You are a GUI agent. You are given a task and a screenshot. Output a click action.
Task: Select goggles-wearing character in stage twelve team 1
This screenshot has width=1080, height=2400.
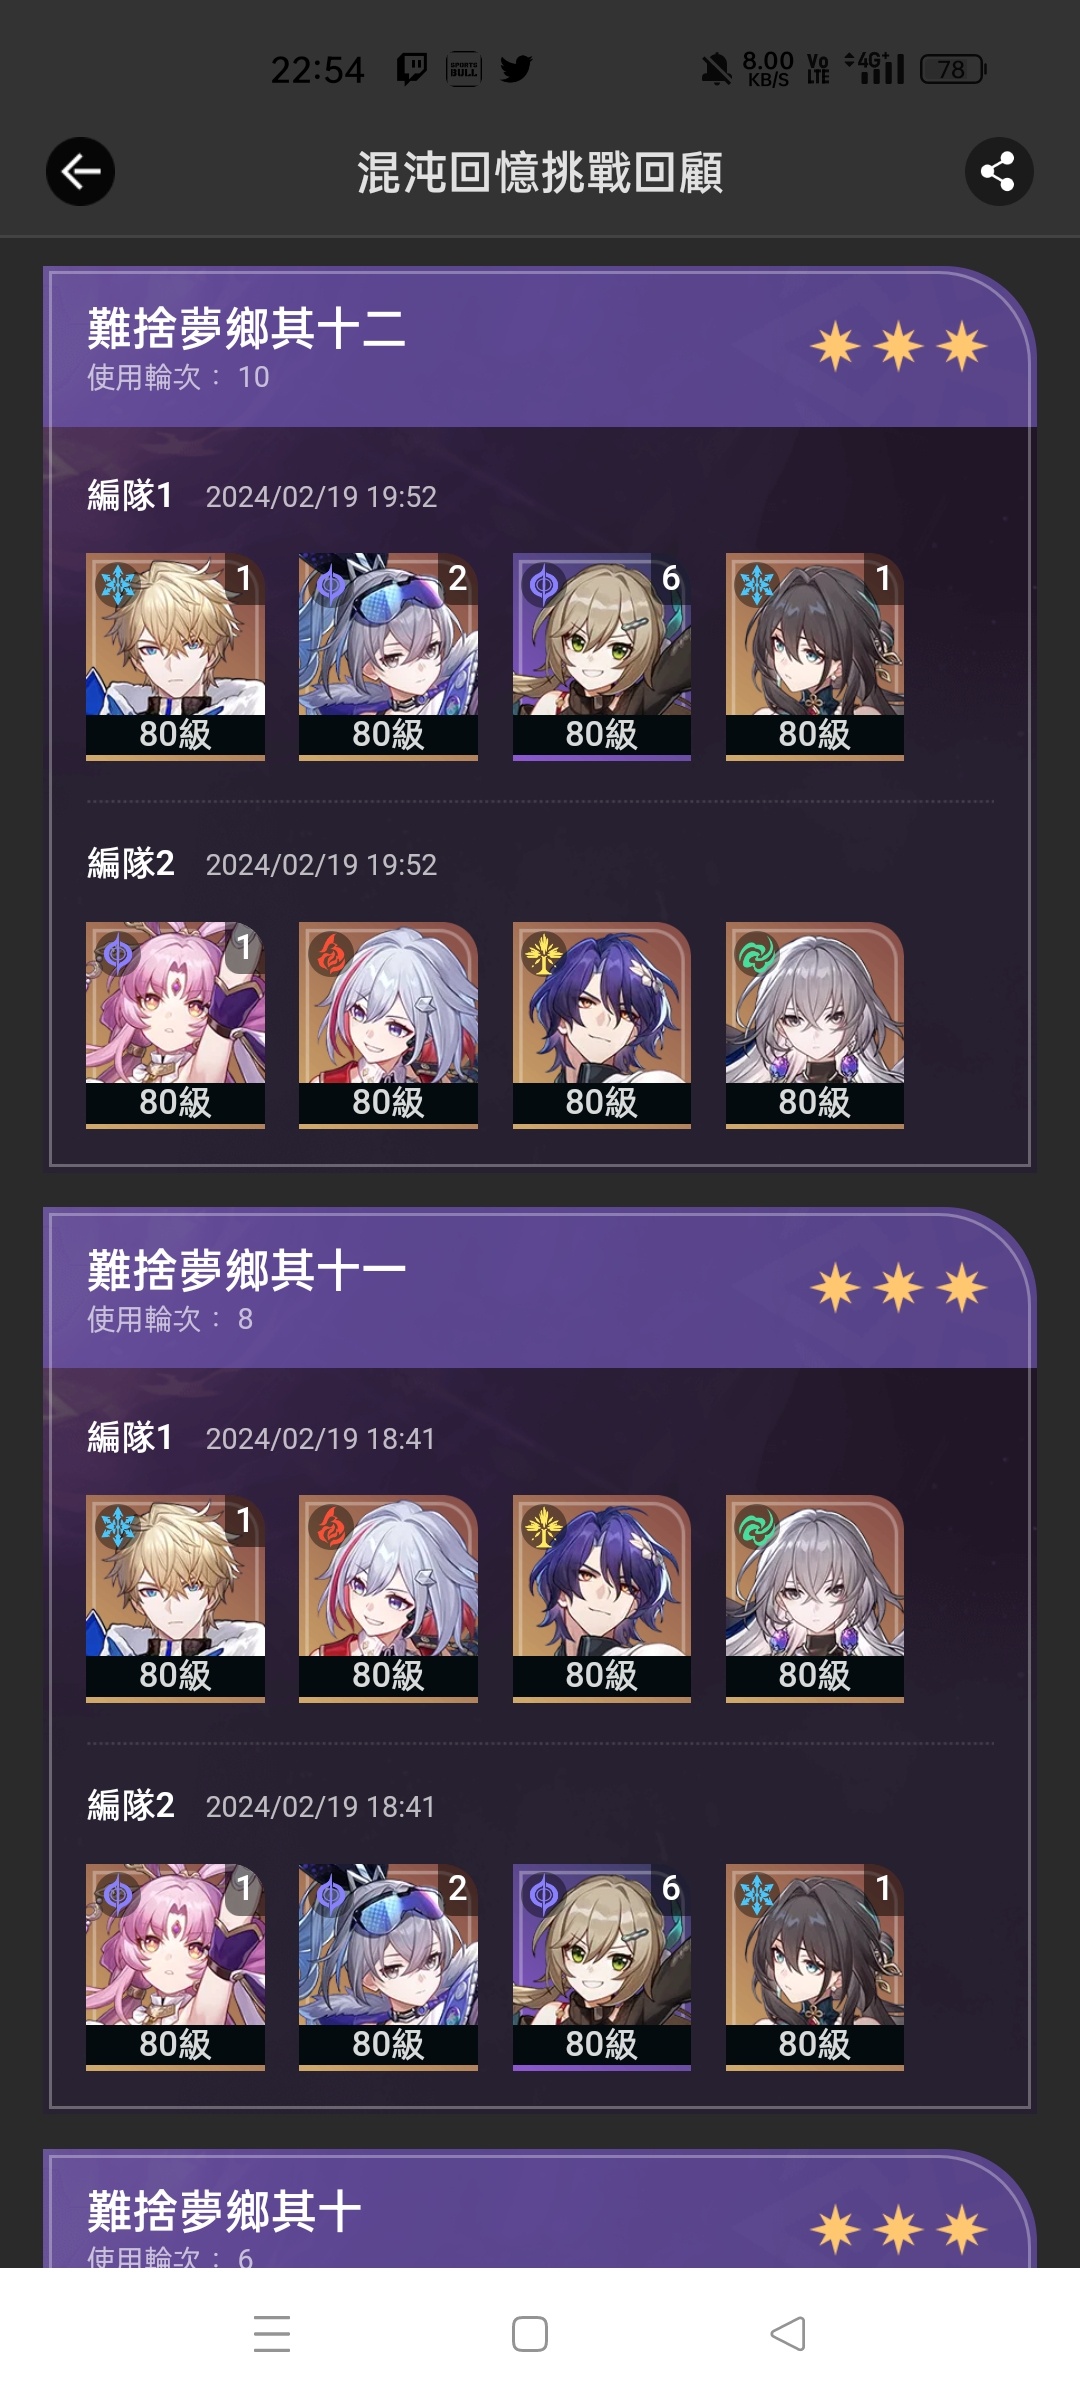(x=388, y=656)
